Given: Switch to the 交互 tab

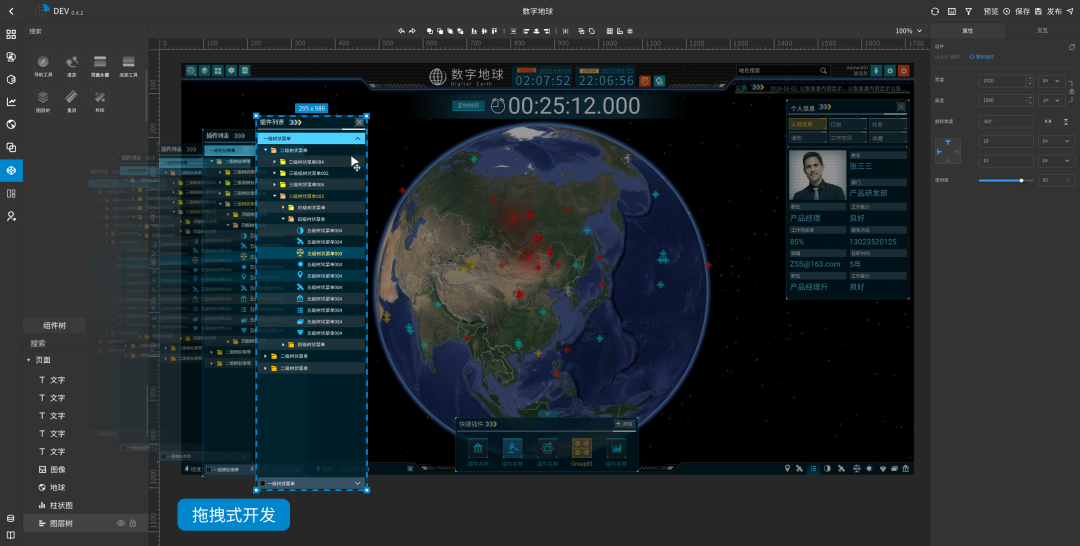Looking at the screenshot, I should point(1042,31).
